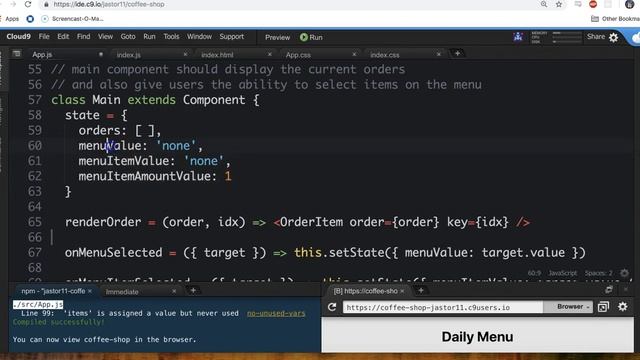Click the Preview button
This screenshot has width=640, height=360.
pyautogui.click(x=278, y=37)
